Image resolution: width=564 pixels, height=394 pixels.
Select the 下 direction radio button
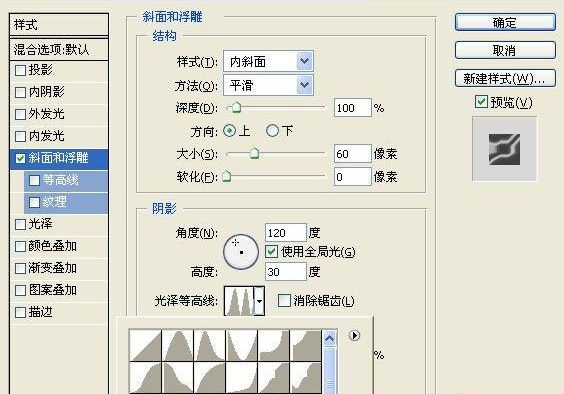coord(272,131)
